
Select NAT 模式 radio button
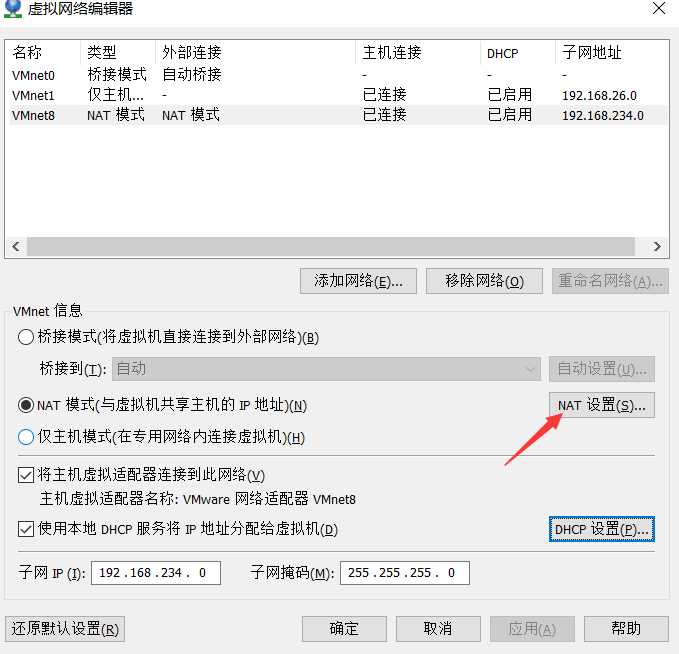tap(26, 405)
